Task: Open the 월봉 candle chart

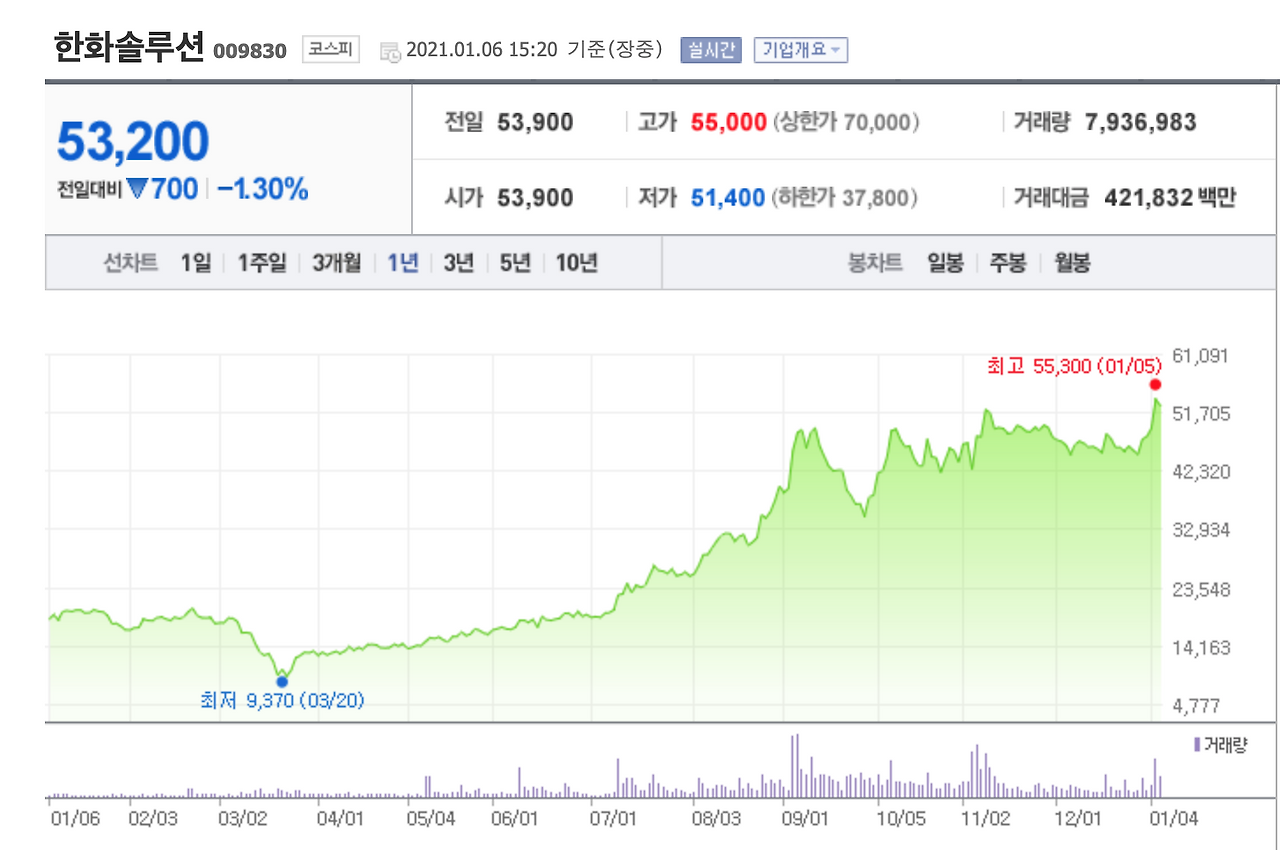Action: (1072, 263)
